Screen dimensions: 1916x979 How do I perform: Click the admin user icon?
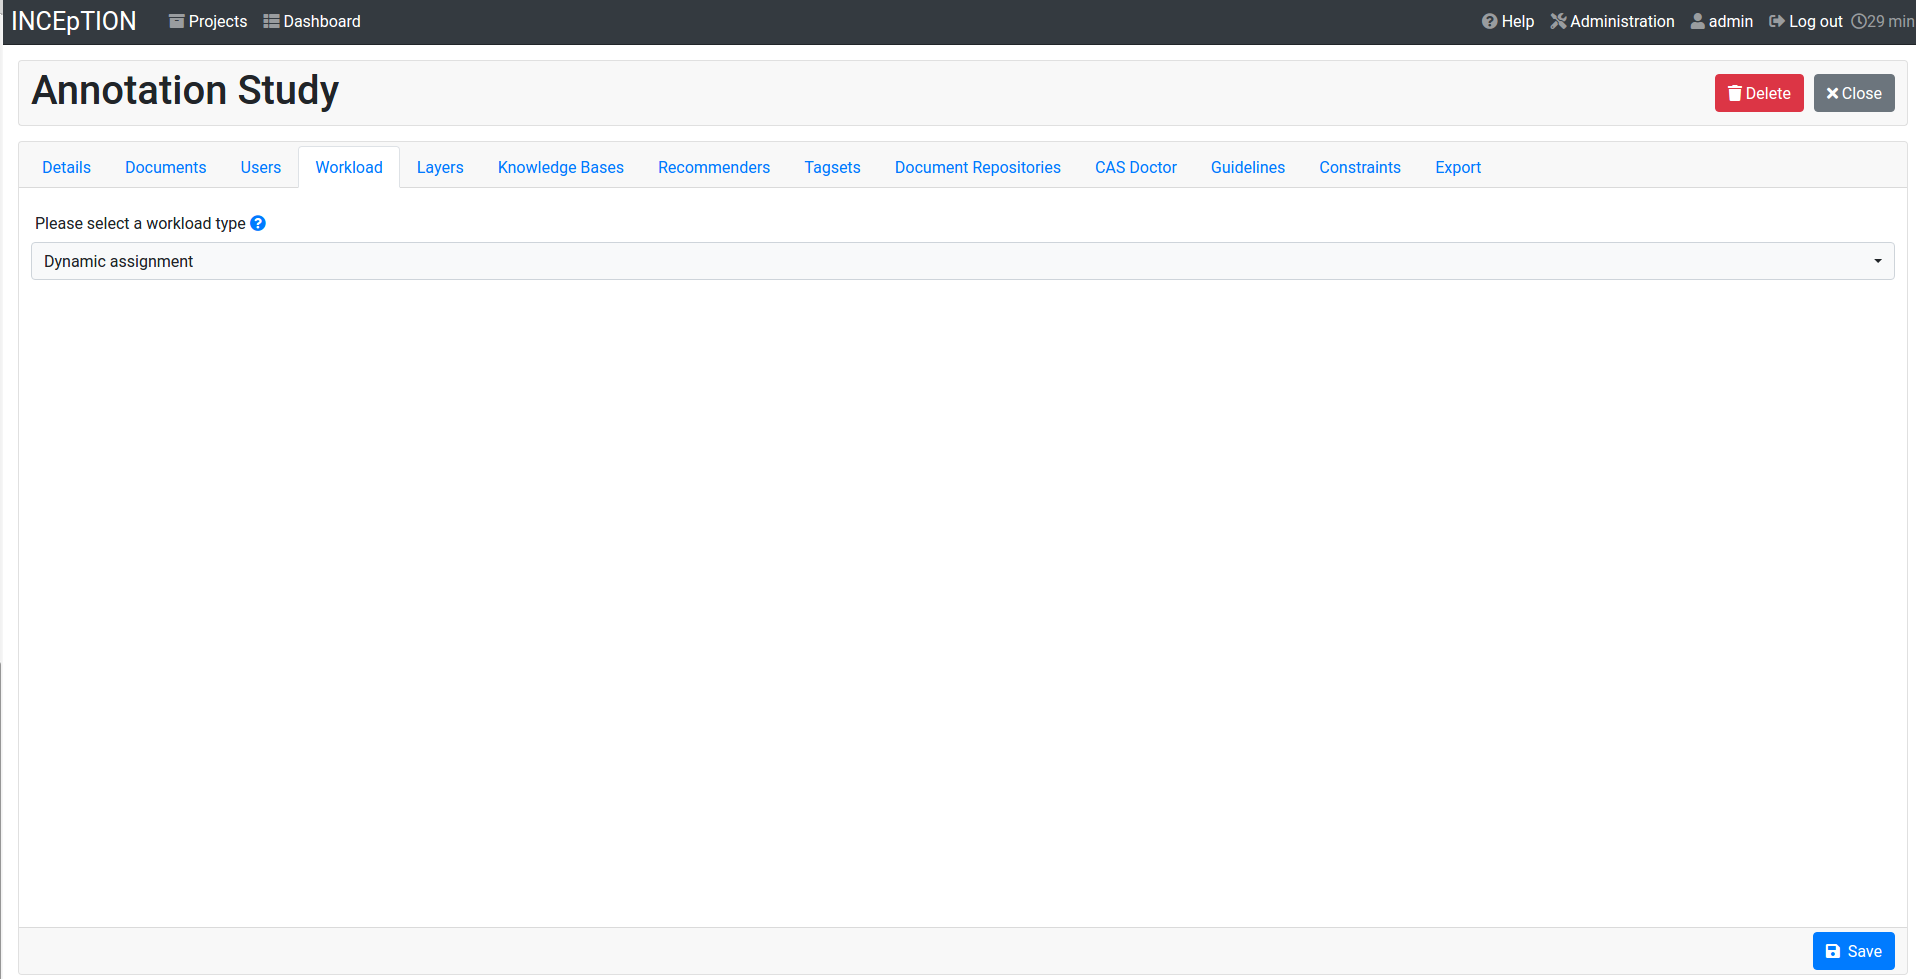point(1697,21)
